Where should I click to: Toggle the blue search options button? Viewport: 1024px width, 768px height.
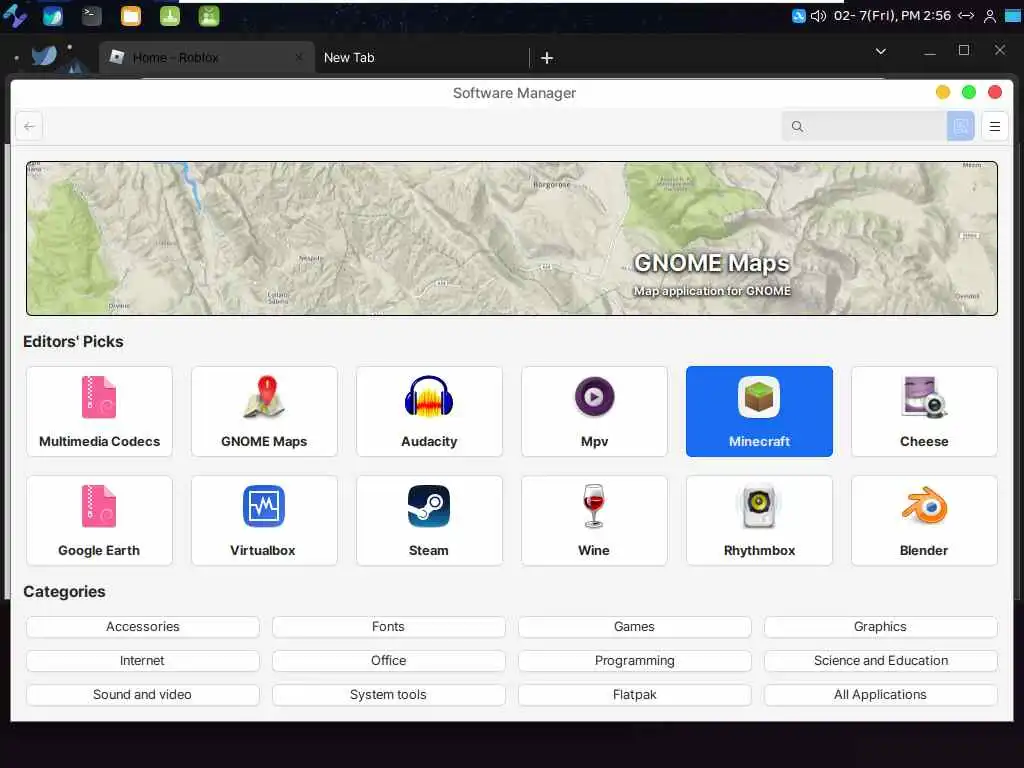click(x=961, y=126)
